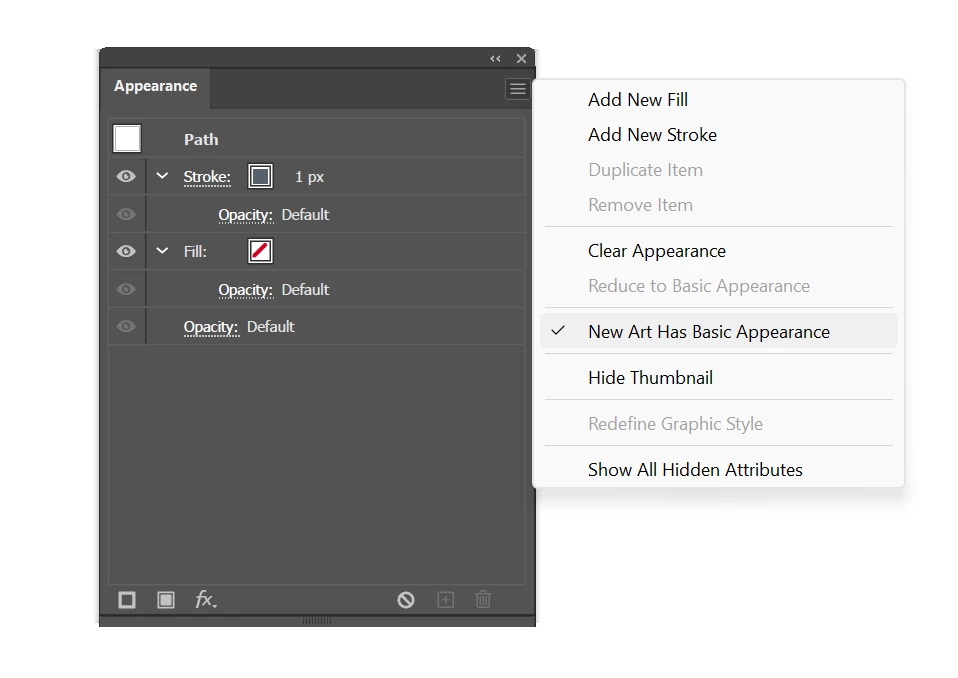This screenshot has height=678, width=958.
Task: Choose Add New Stroke from menu
Action: tap(718, 135)
